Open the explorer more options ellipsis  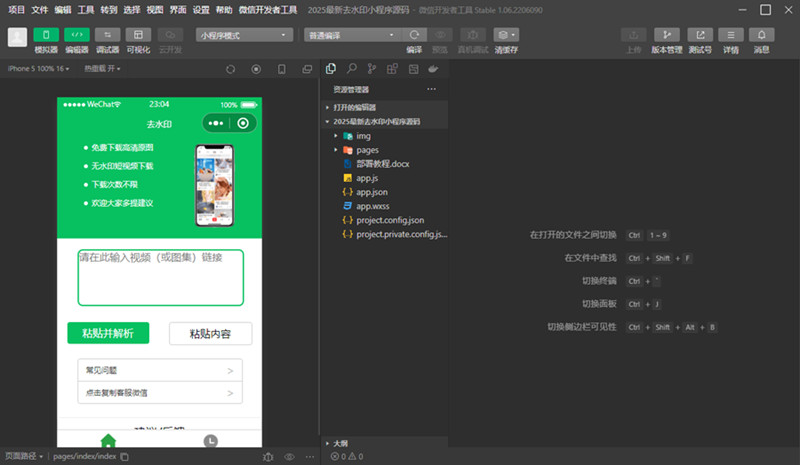(432, 89)
